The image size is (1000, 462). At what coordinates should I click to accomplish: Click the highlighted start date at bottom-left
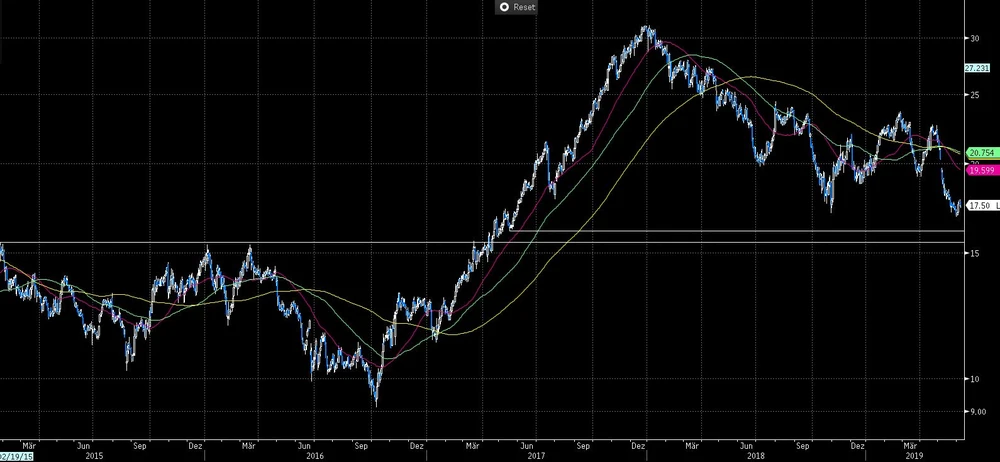[x=14, y=454]
